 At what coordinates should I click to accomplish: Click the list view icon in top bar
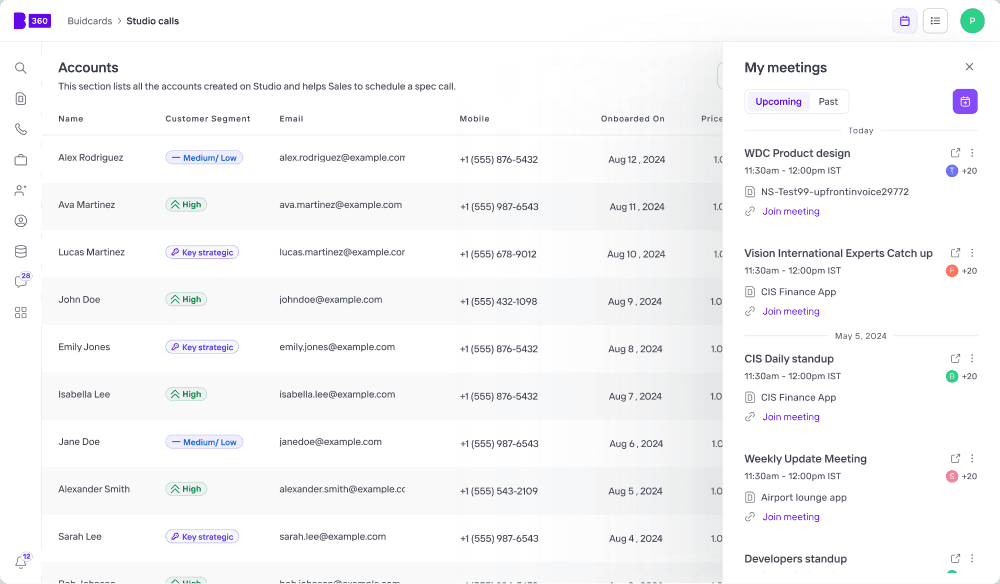coord(935,21)
